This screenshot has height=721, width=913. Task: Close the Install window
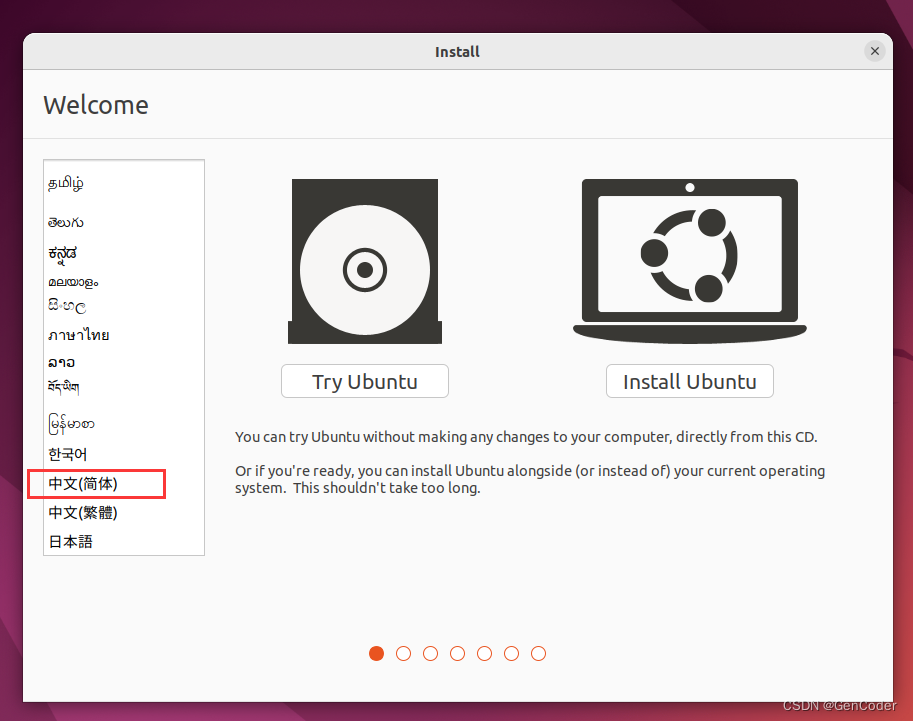pyautogui.click(x=875, y=51)
